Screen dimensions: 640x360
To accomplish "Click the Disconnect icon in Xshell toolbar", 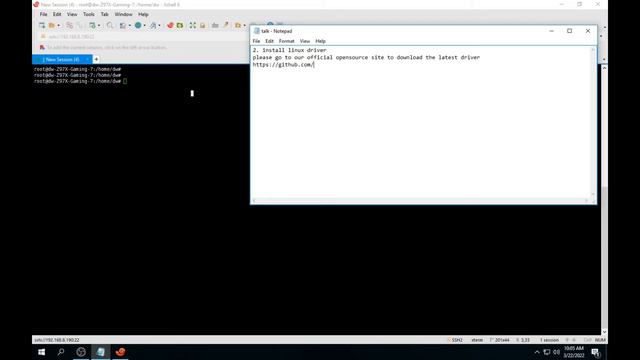I will 69,25.
